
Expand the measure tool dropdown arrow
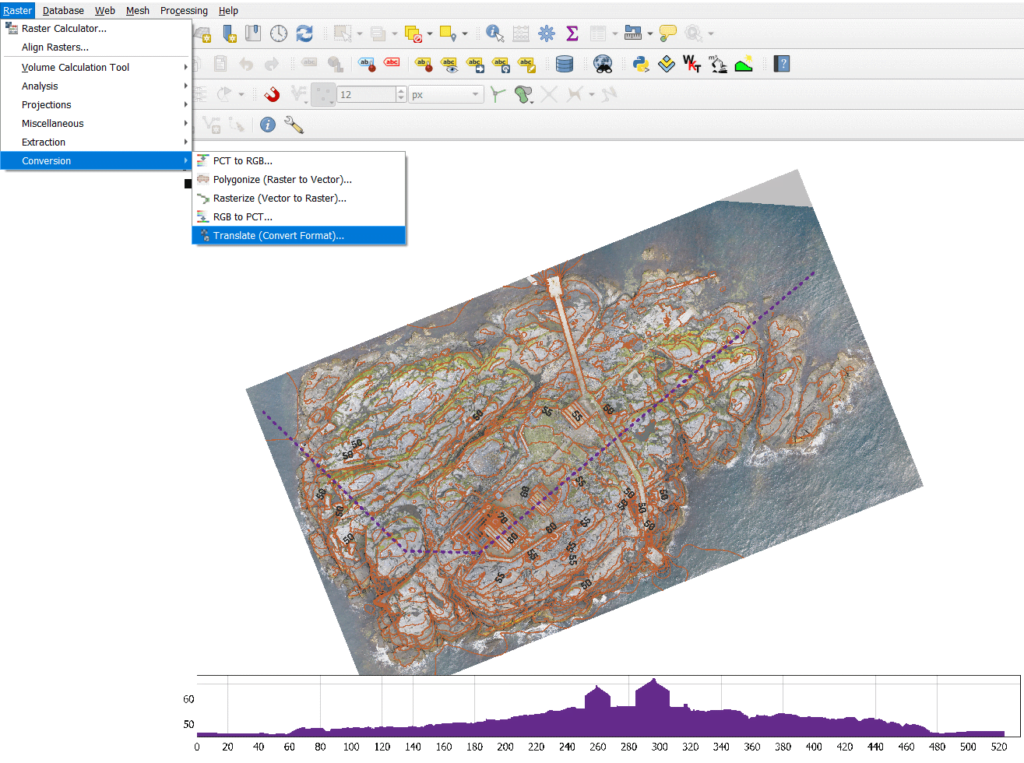coord(650,34)
